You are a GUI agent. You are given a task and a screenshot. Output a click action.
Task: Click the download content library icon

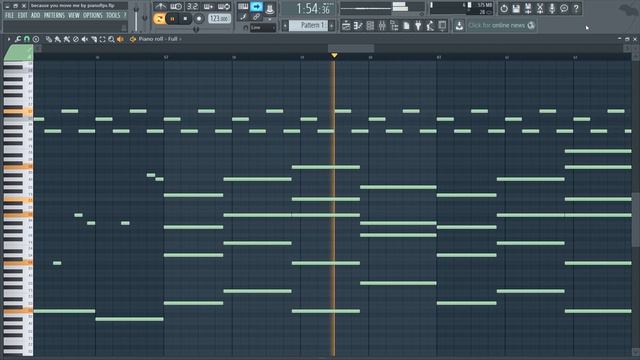[x=459, y=26]
